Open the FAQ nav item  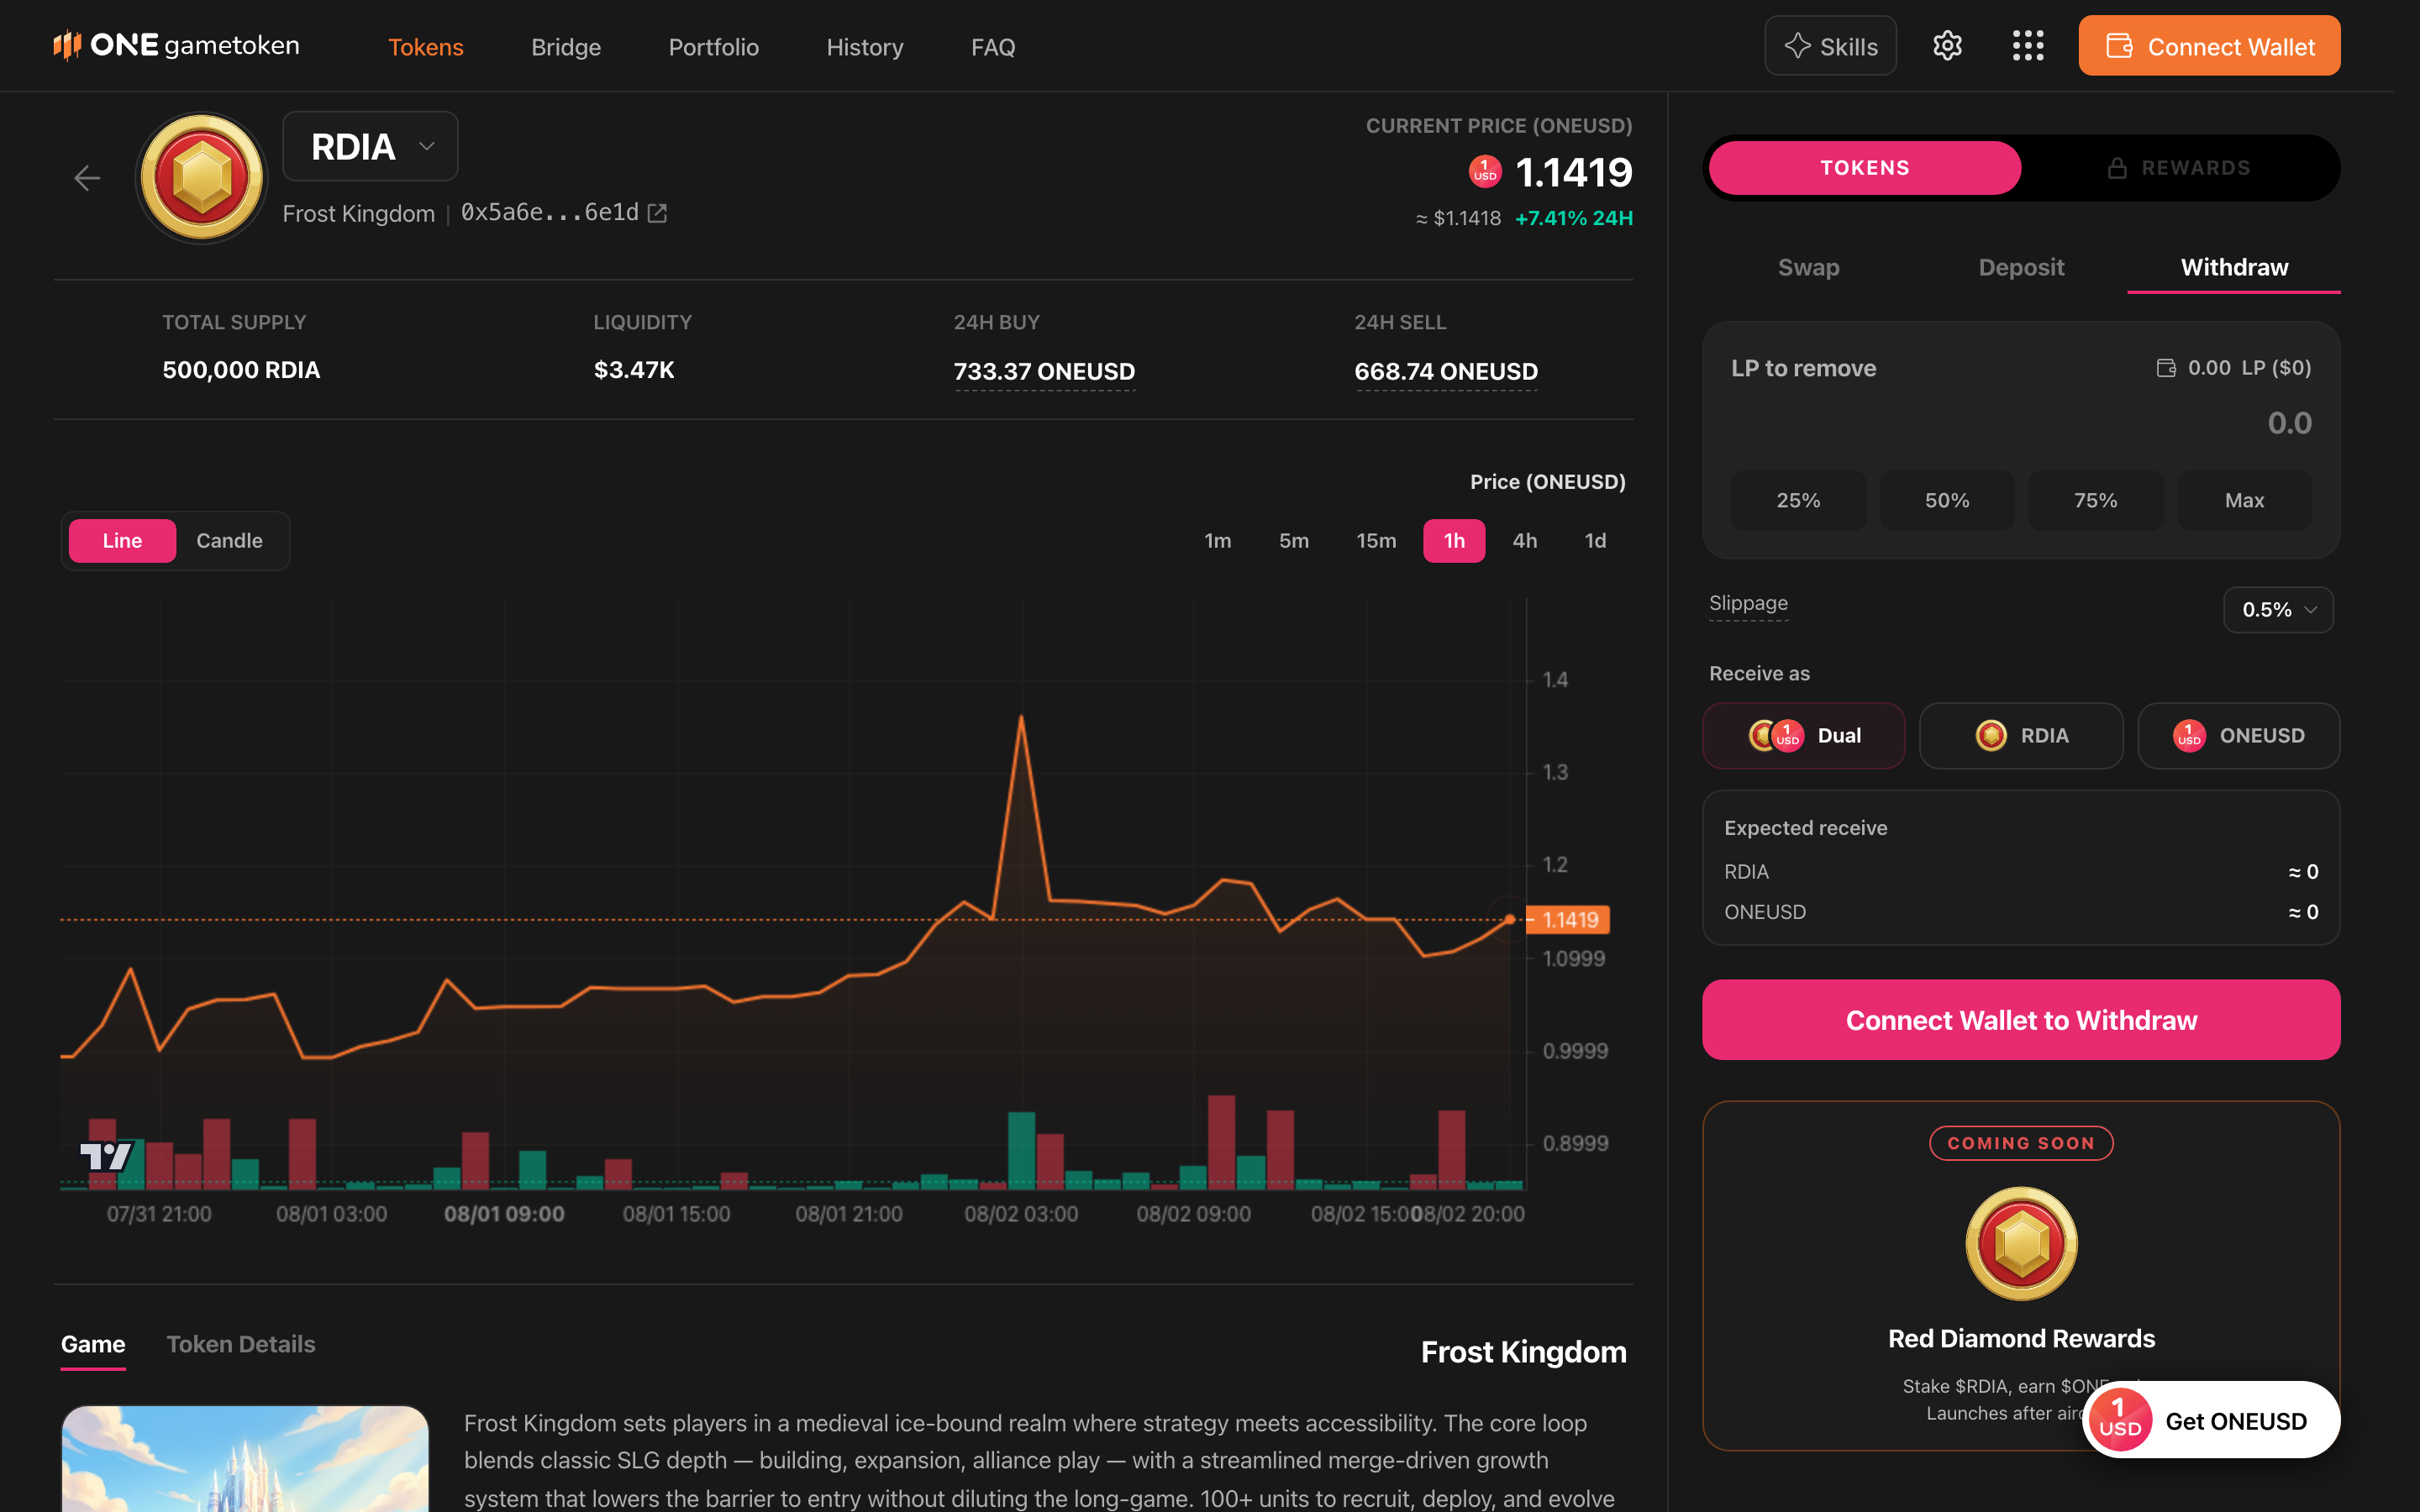(x=993, y=47)
